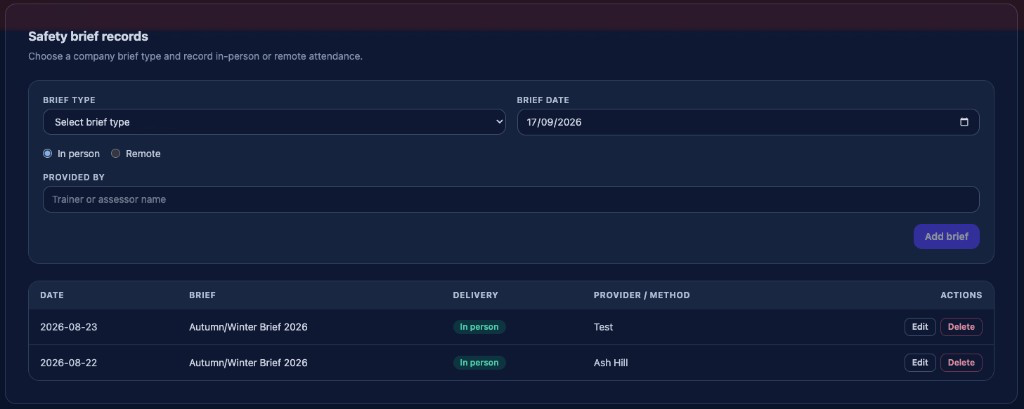Click the Delivery column header

tap(475, 295)
